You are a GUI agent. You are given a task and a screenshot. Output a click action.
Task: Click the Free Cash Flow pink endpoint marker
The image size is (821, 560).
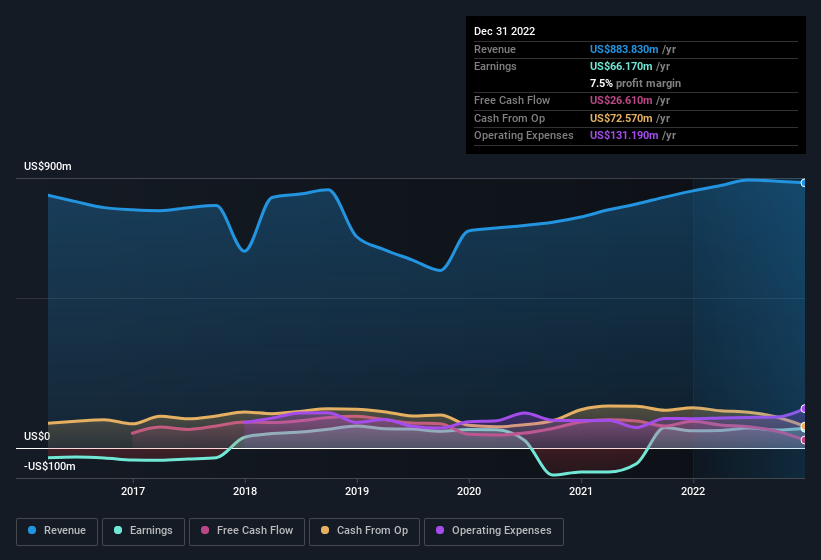coord(804,440)
